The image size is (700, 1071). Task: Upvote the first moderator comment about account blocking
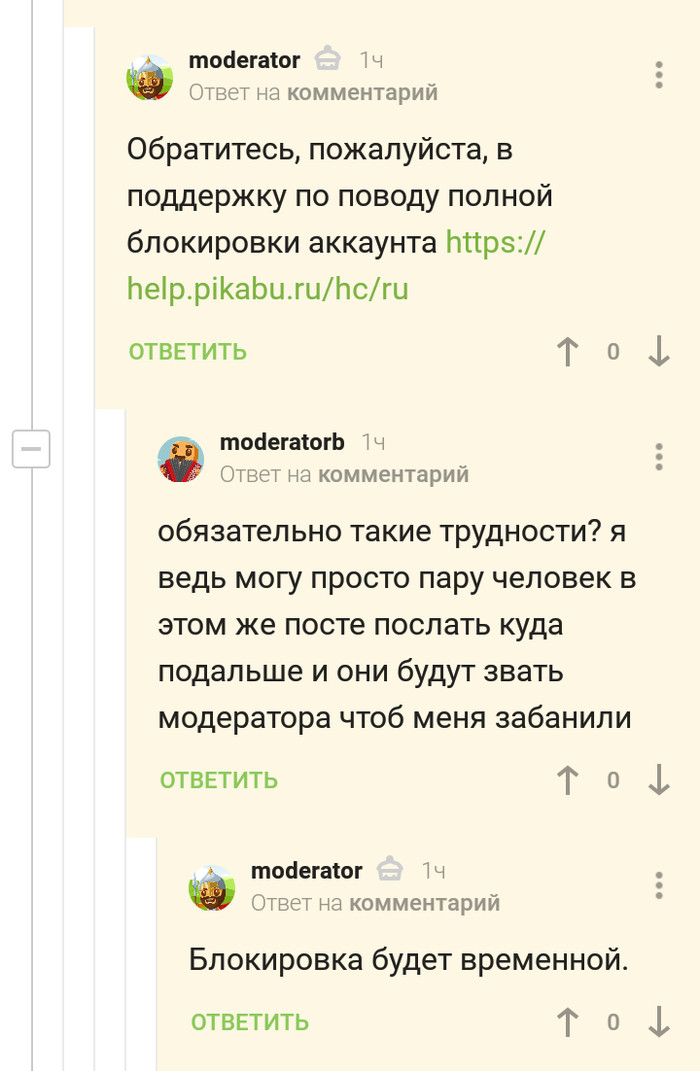568,352
